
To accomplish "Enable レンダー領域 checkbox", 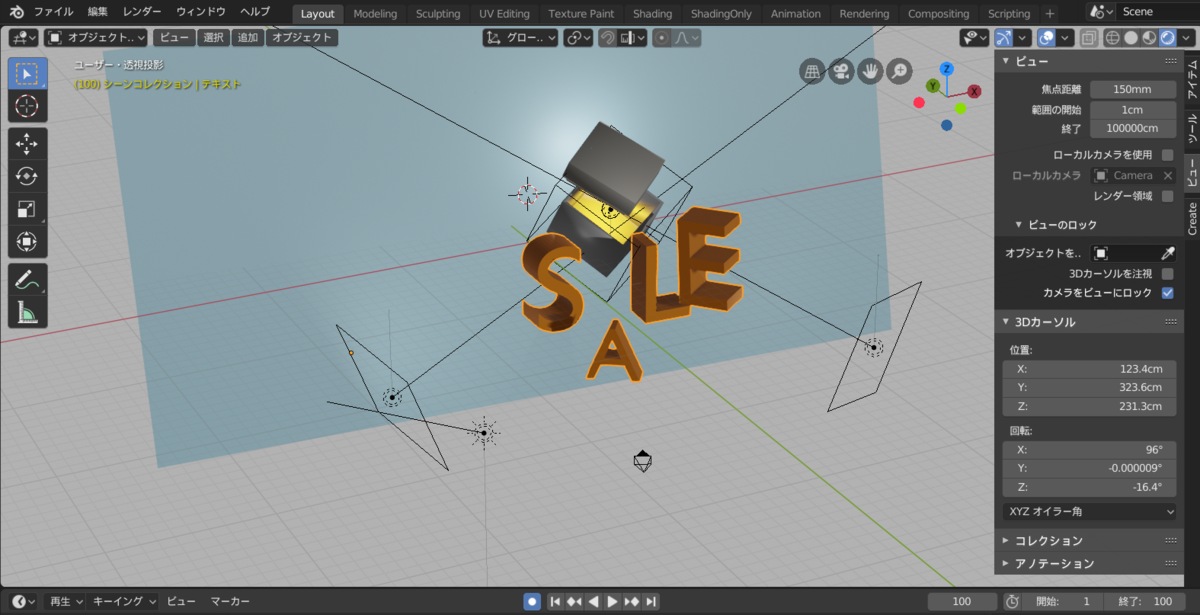I will tap(1167, 196).
